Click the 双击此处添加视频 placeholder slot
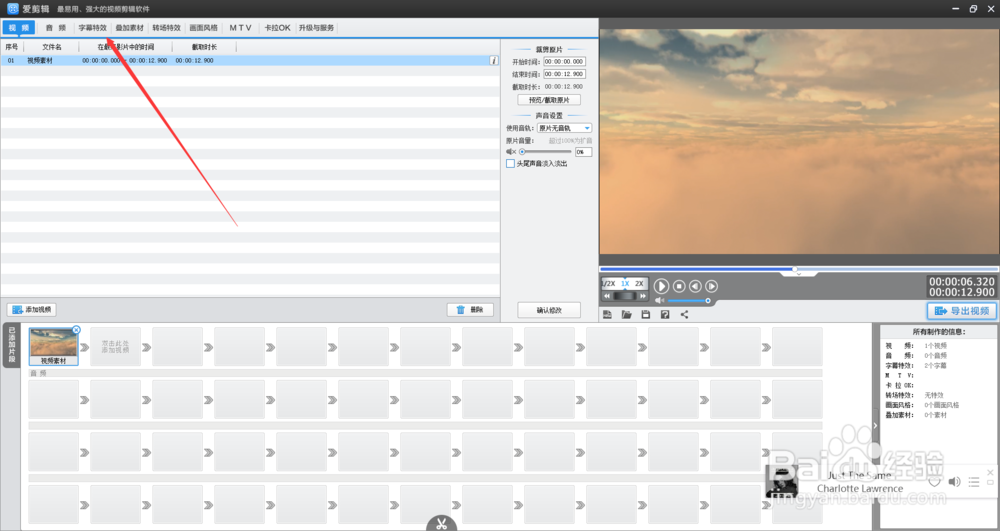Screen dimensions: 1000x531 115,347
